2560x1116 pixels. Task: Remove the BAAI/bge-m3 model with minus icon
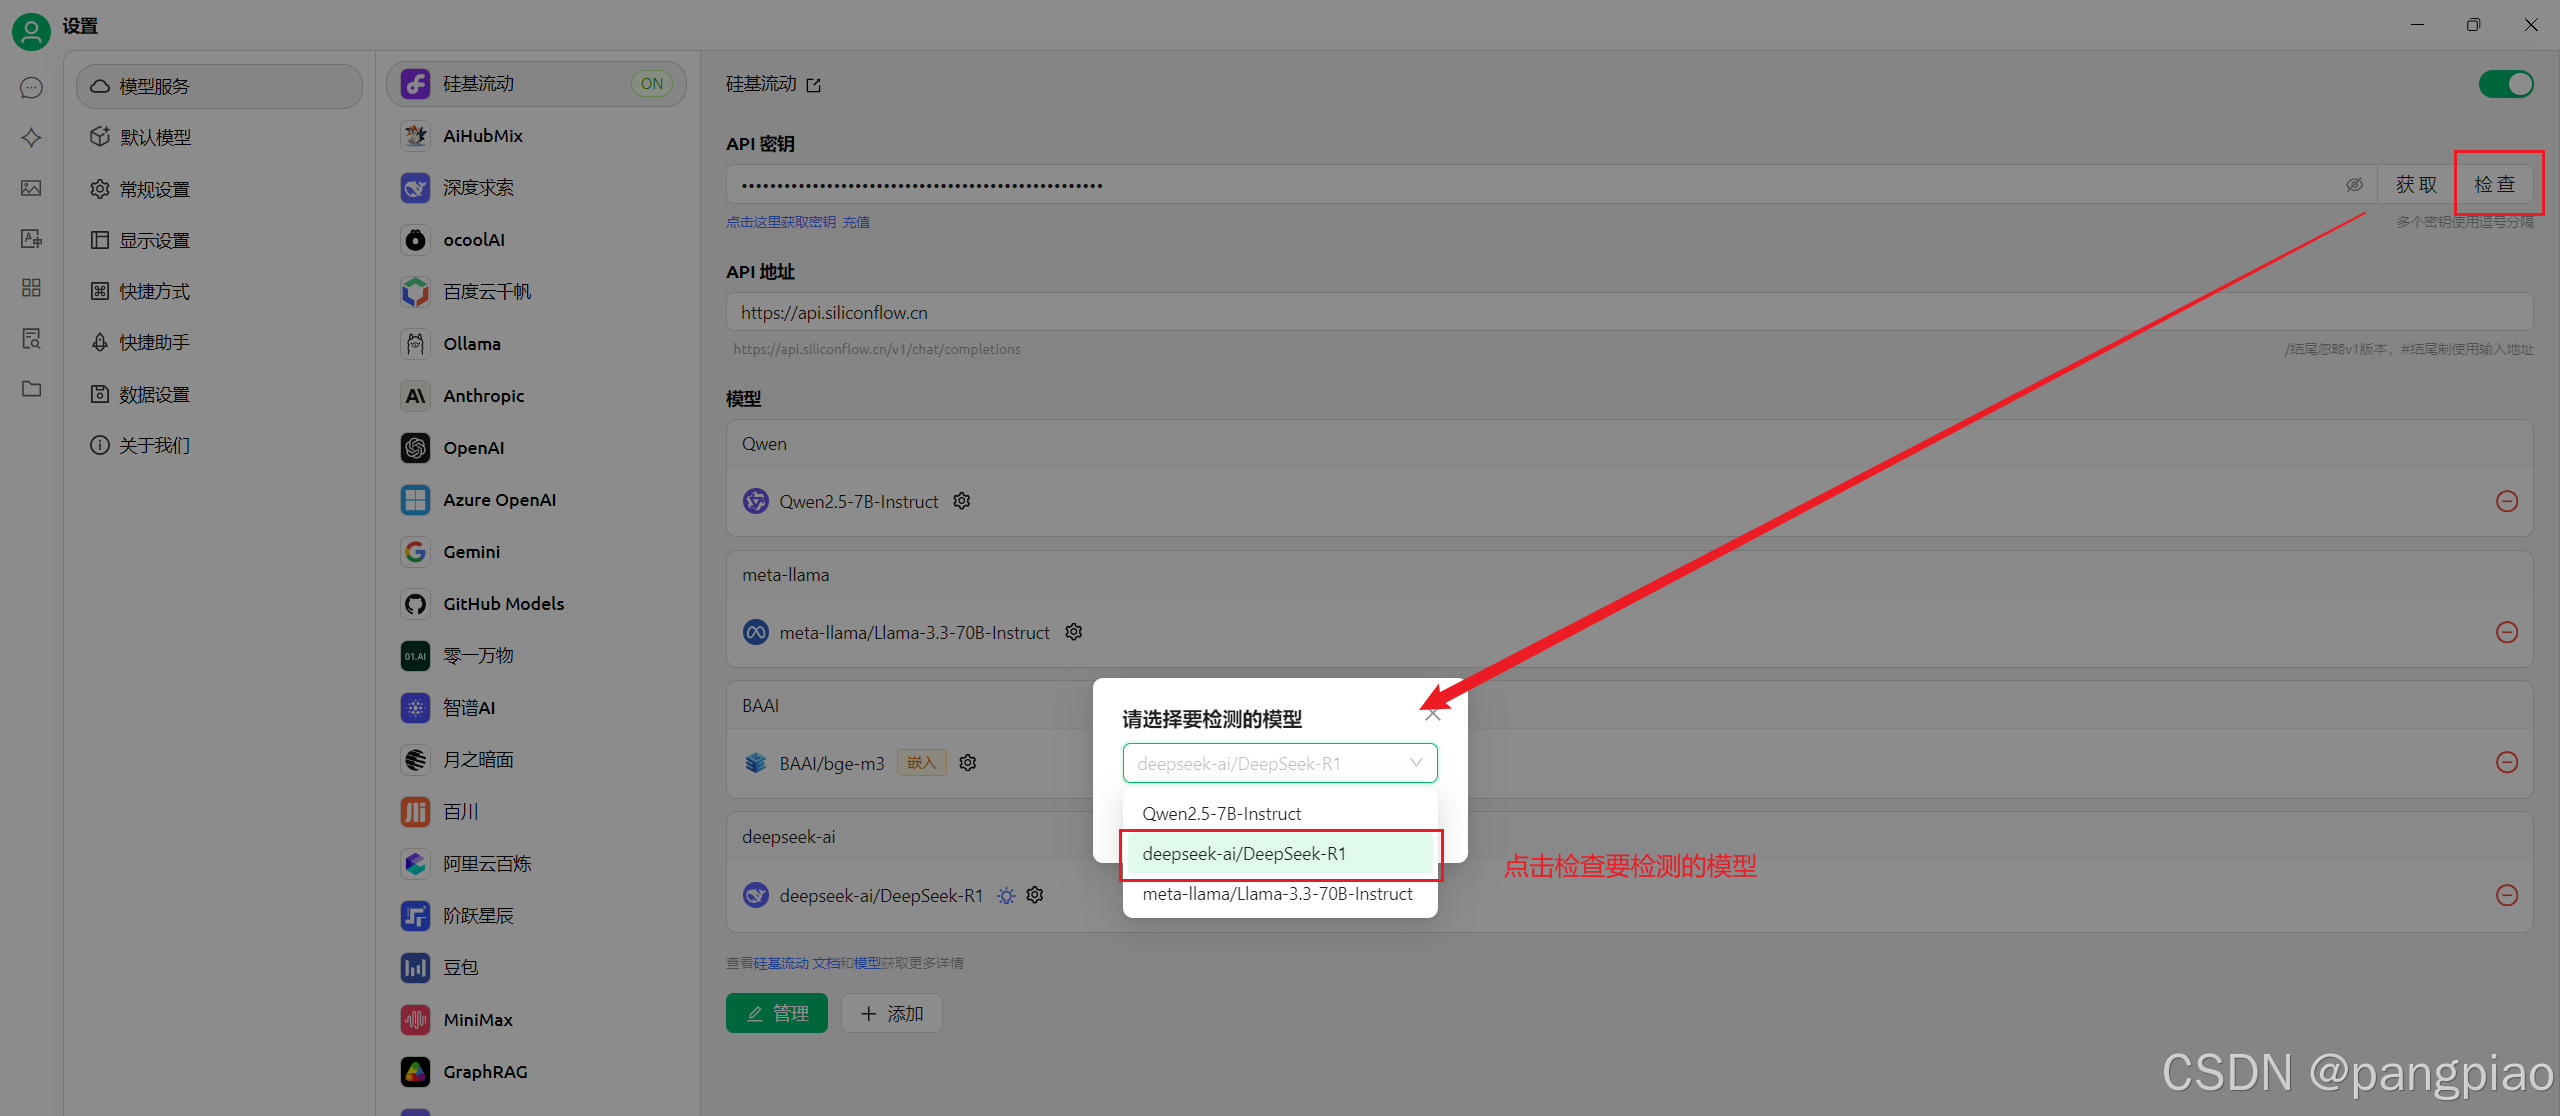click(x=2506, y=762)
